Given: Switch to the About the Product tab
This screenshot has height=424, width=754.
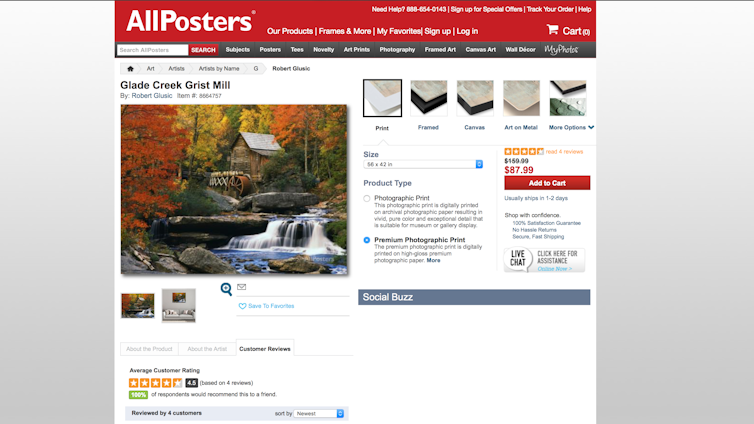Looking at the screenshot, I should pos(149,349).
